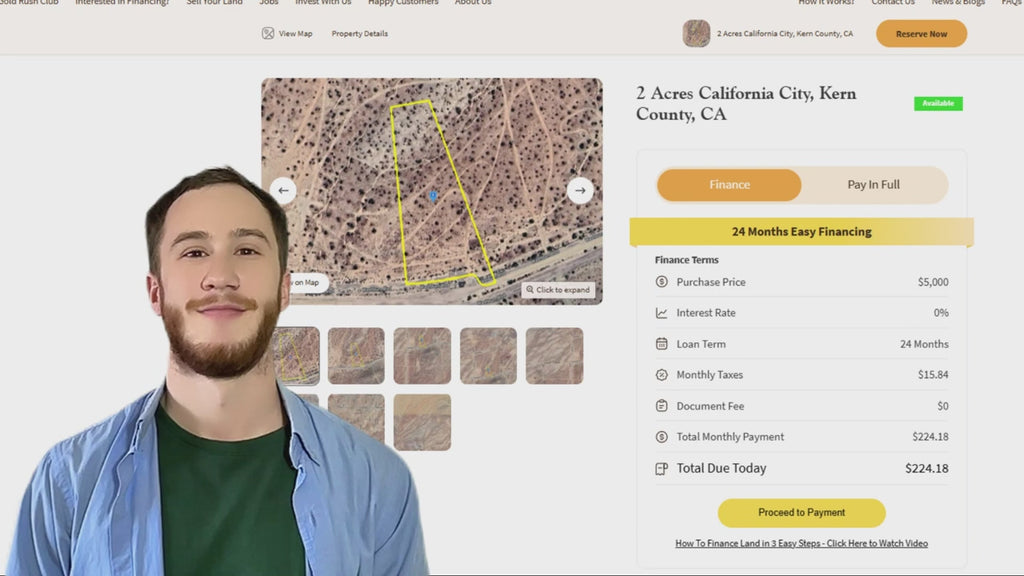This screenshot has height=576, width=1024.
Task: Click the Interest Rate chart icon
Action: point(662,313)
